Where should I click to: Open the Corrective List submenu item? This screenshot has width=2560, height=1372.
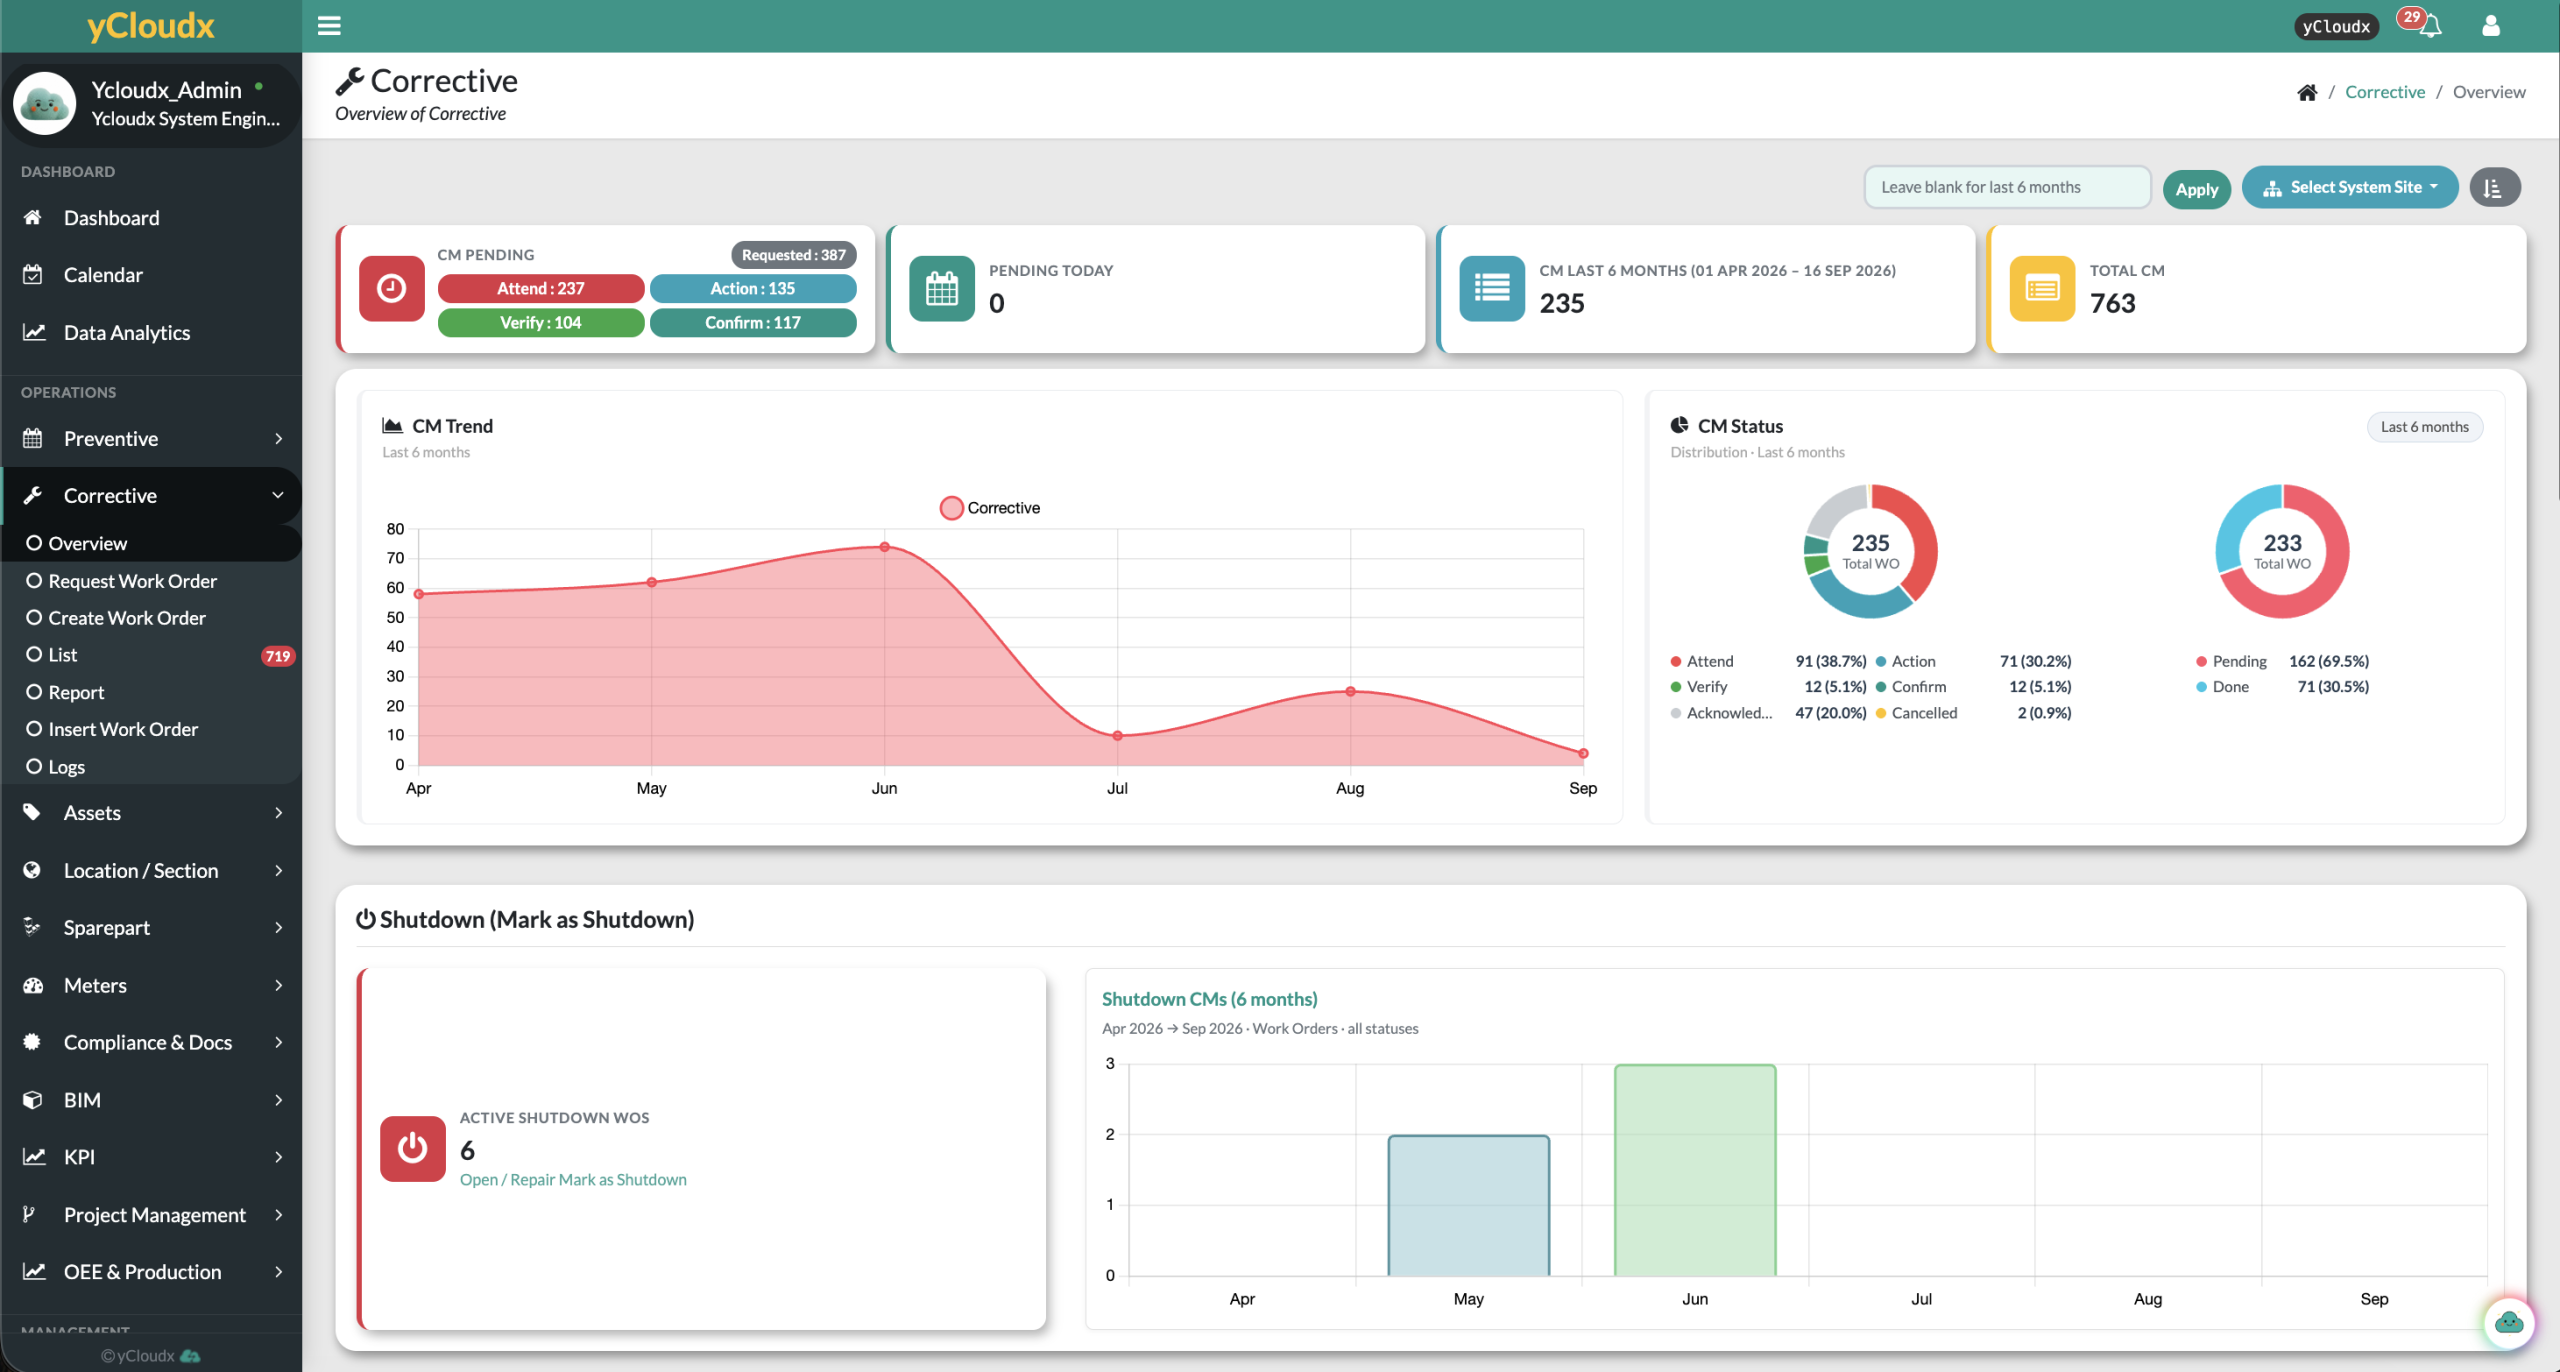pyautogui.click(x=151, y=655)
